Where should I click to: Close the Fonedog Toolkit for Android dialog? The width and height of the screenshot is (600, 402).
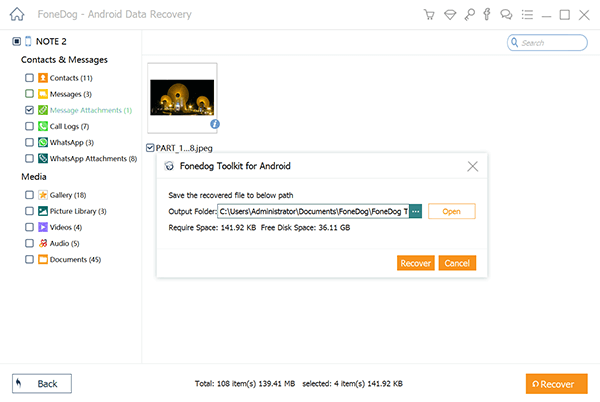473,166
